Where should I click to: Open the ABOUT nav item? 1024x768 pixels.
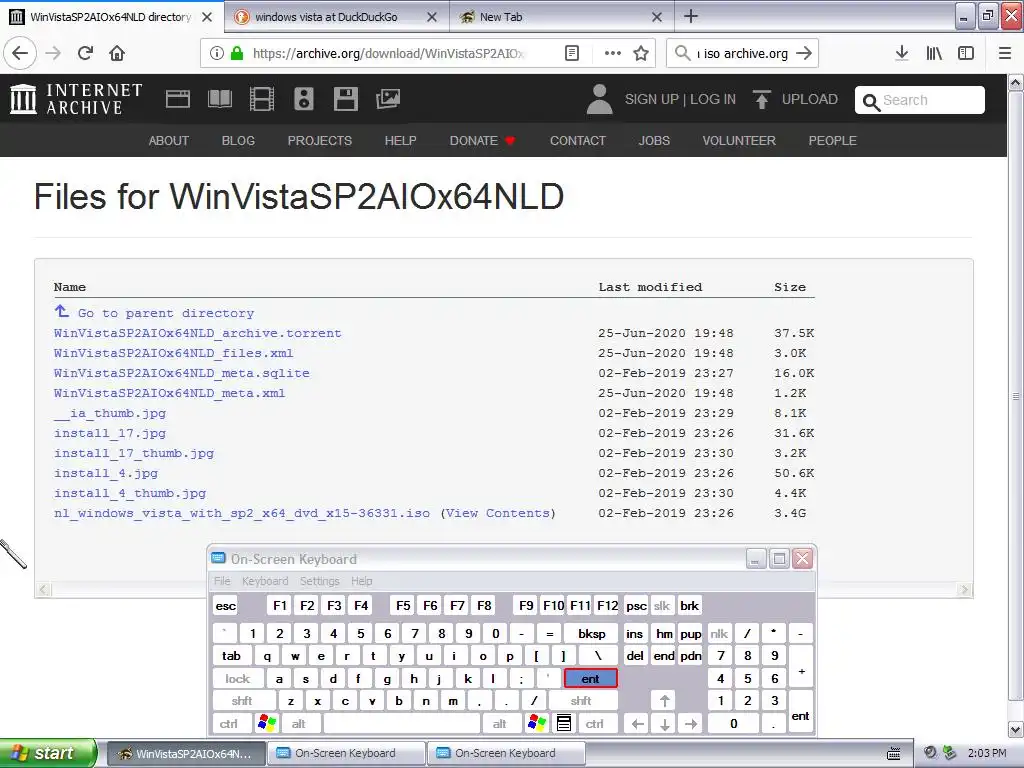coord(168,140)
